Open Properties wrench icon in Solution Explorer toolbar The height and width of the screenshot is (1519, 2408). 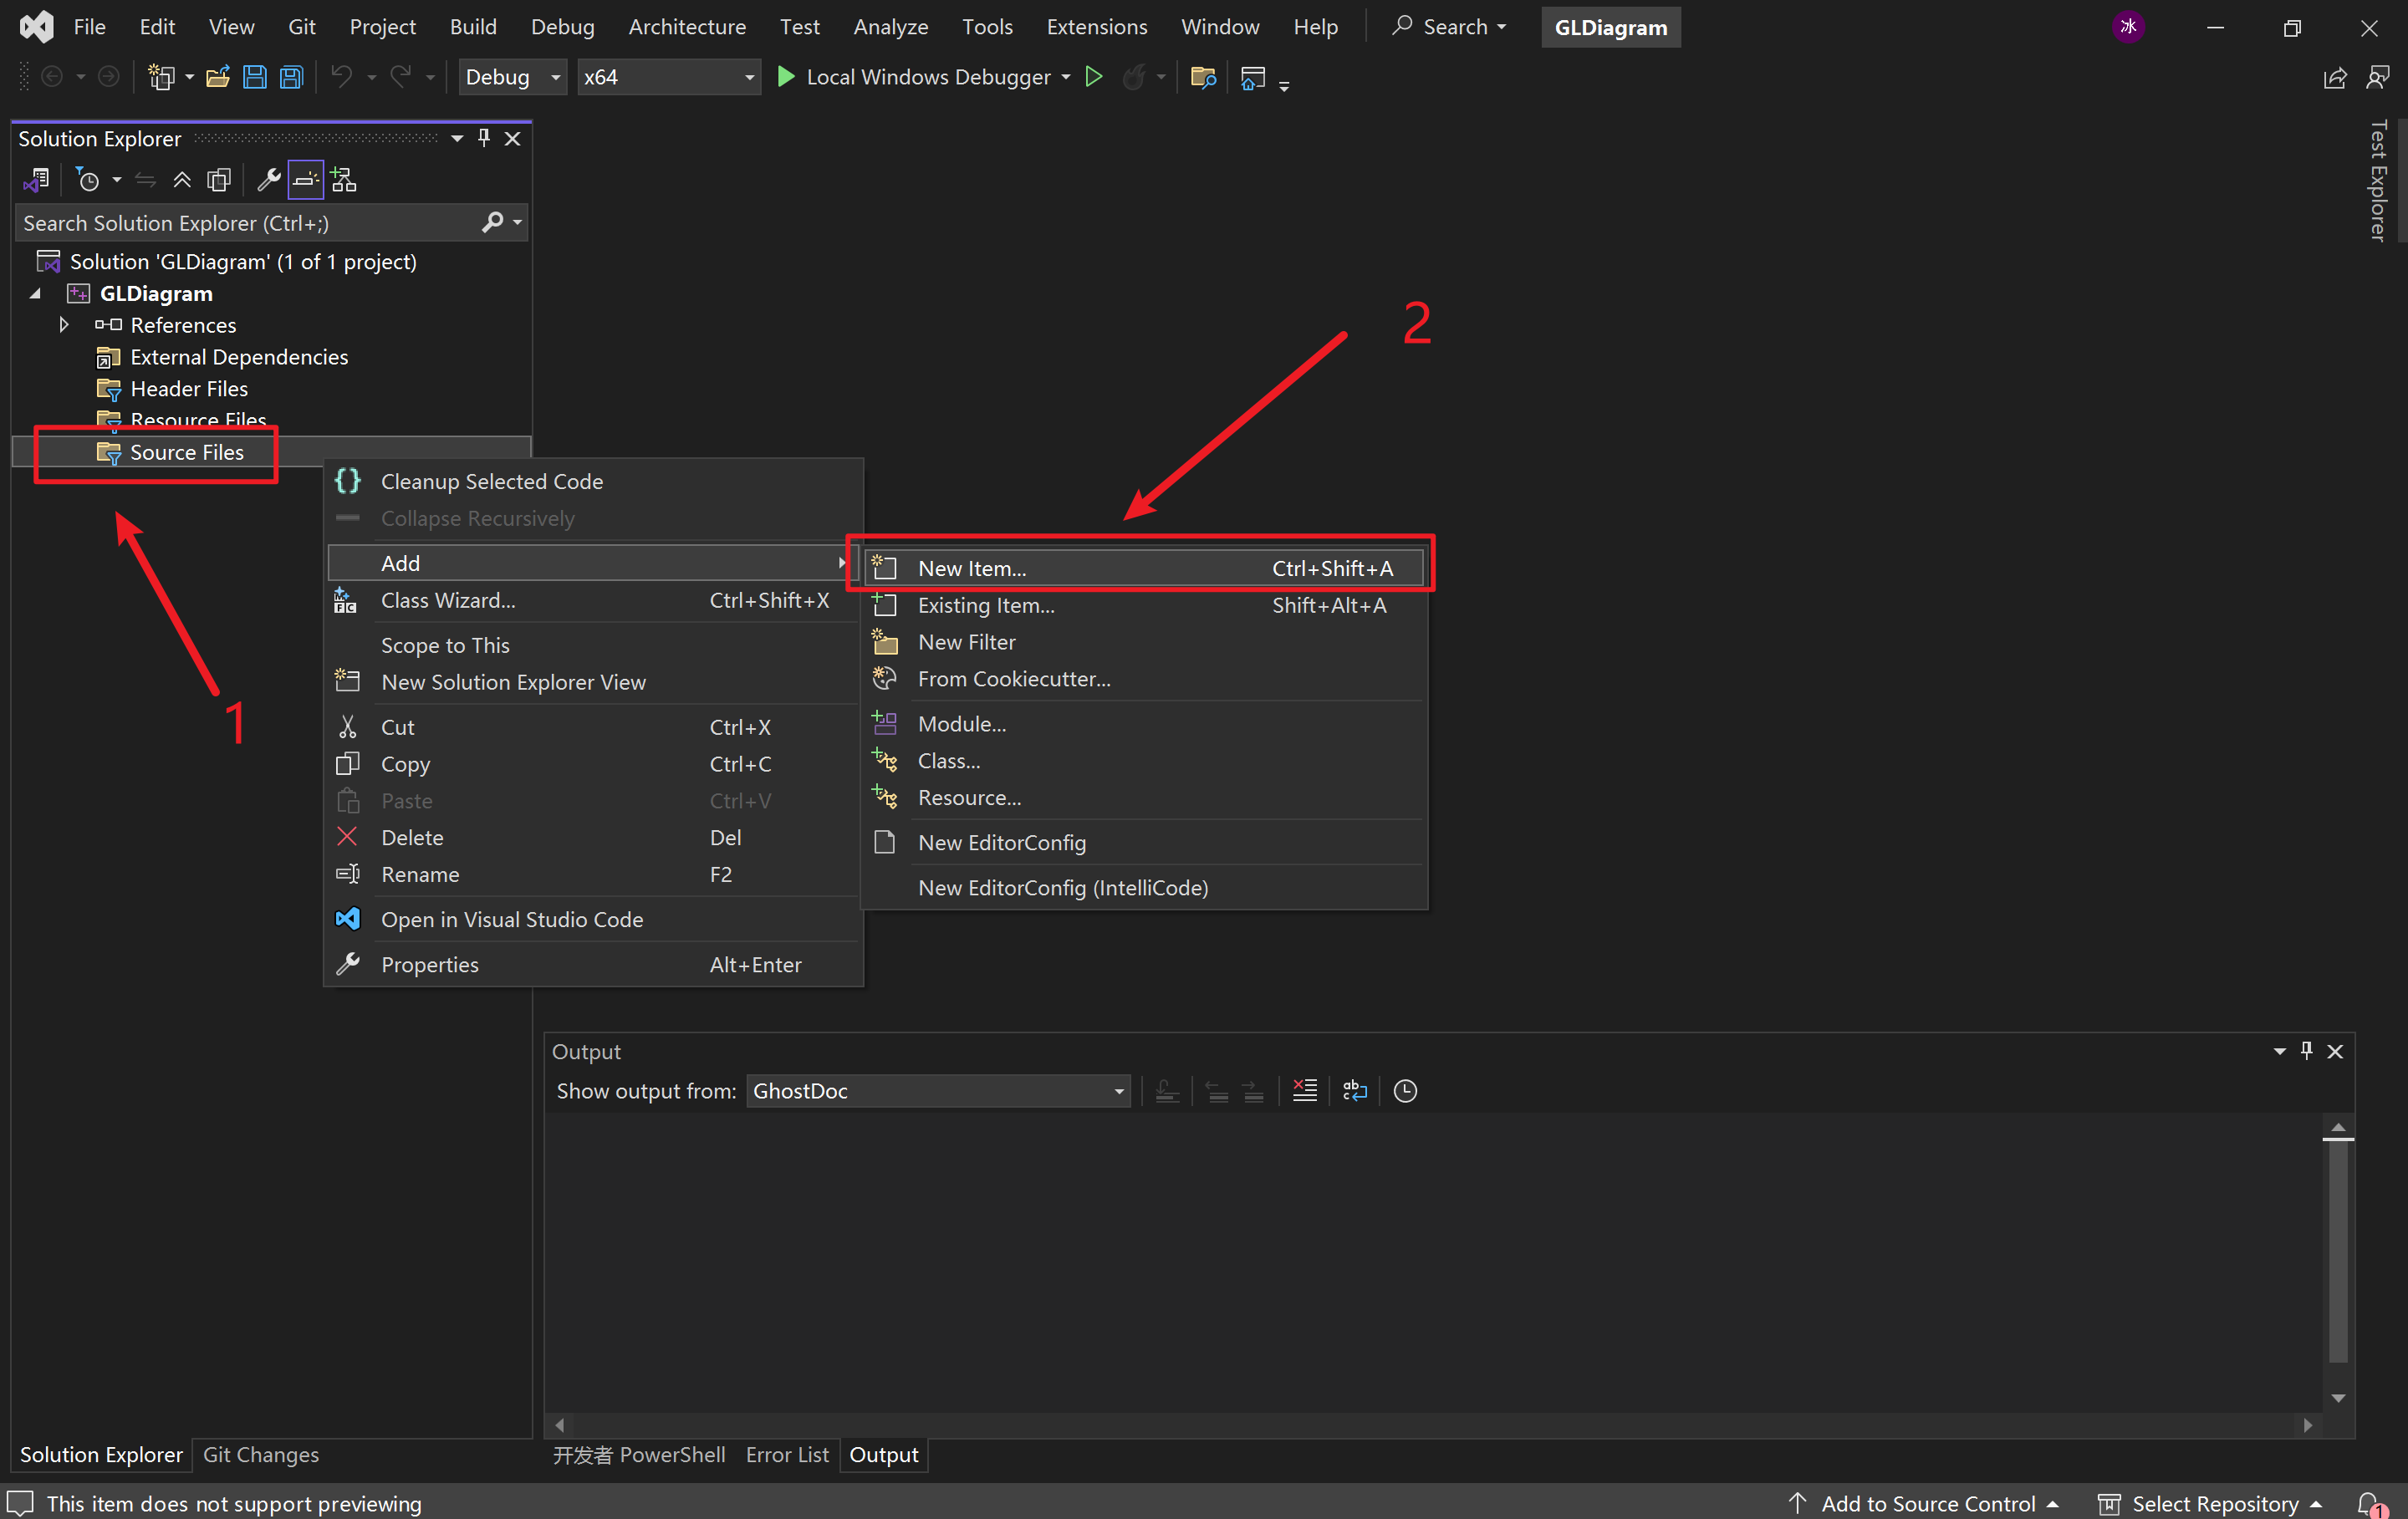[268, 180]
